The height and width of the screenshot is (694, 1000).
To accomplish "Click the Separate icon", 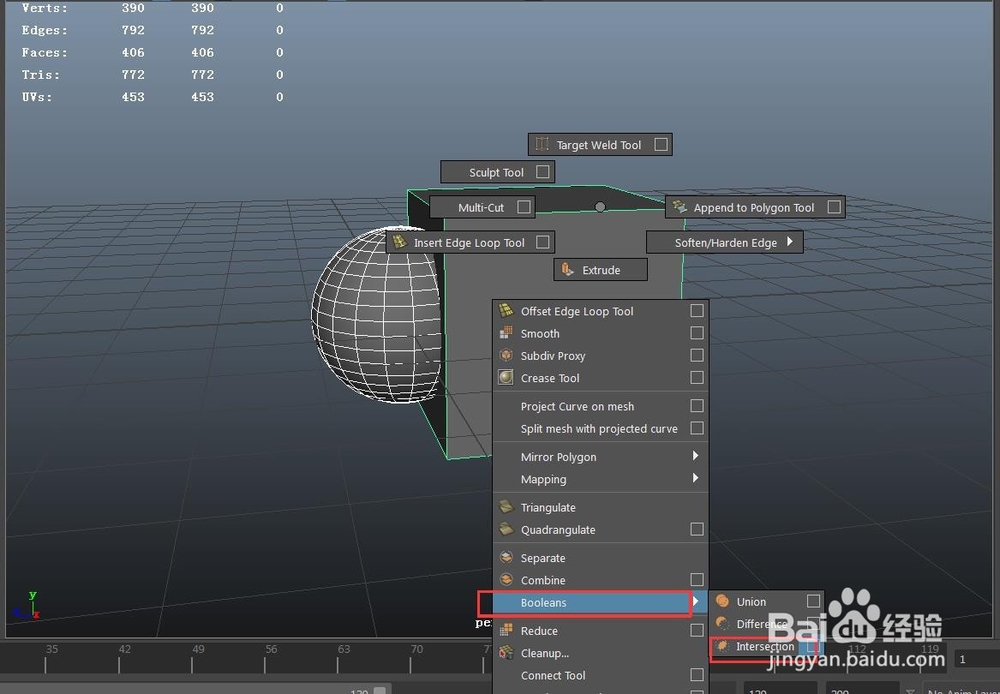I will pyautogui.click(x=506, y=557).
